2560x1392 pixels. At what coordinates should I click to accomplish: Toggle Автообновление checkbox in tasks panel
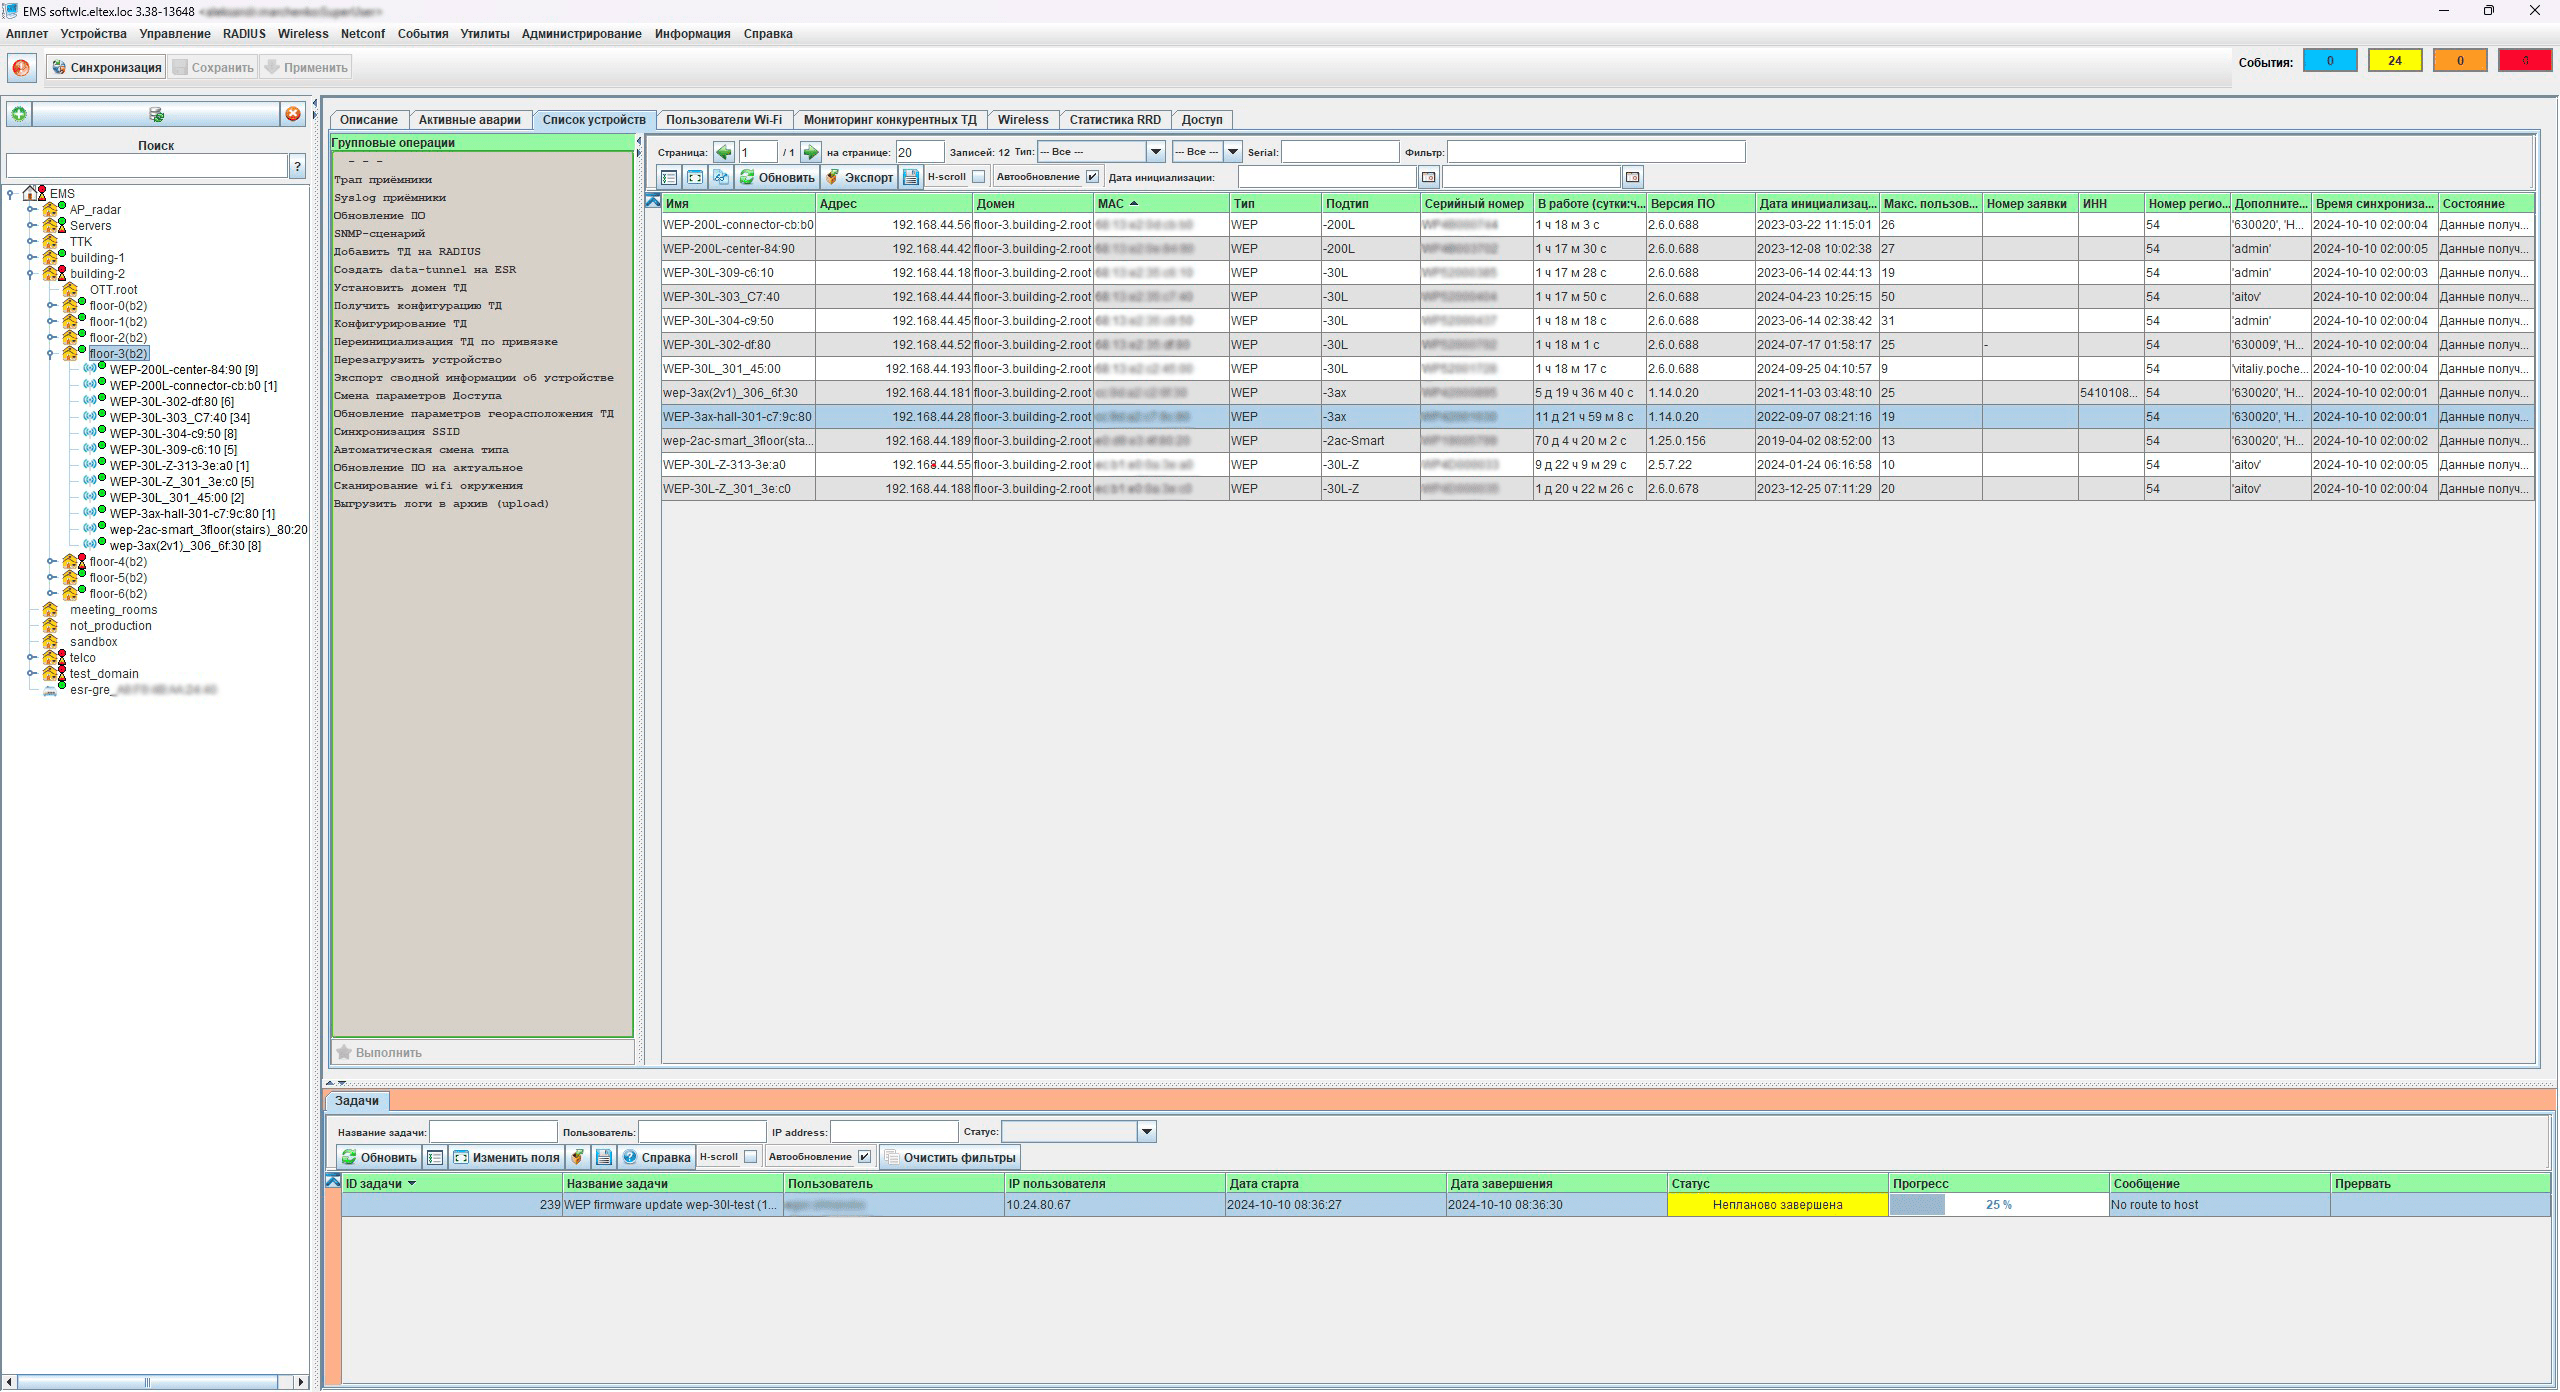click(x=864, y=1157)
